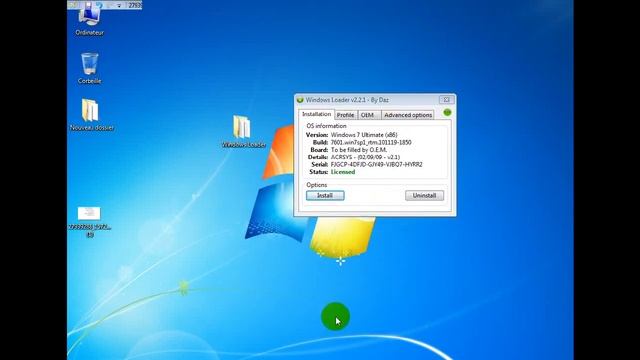Open the Advanced options tab

click(408, 115)
